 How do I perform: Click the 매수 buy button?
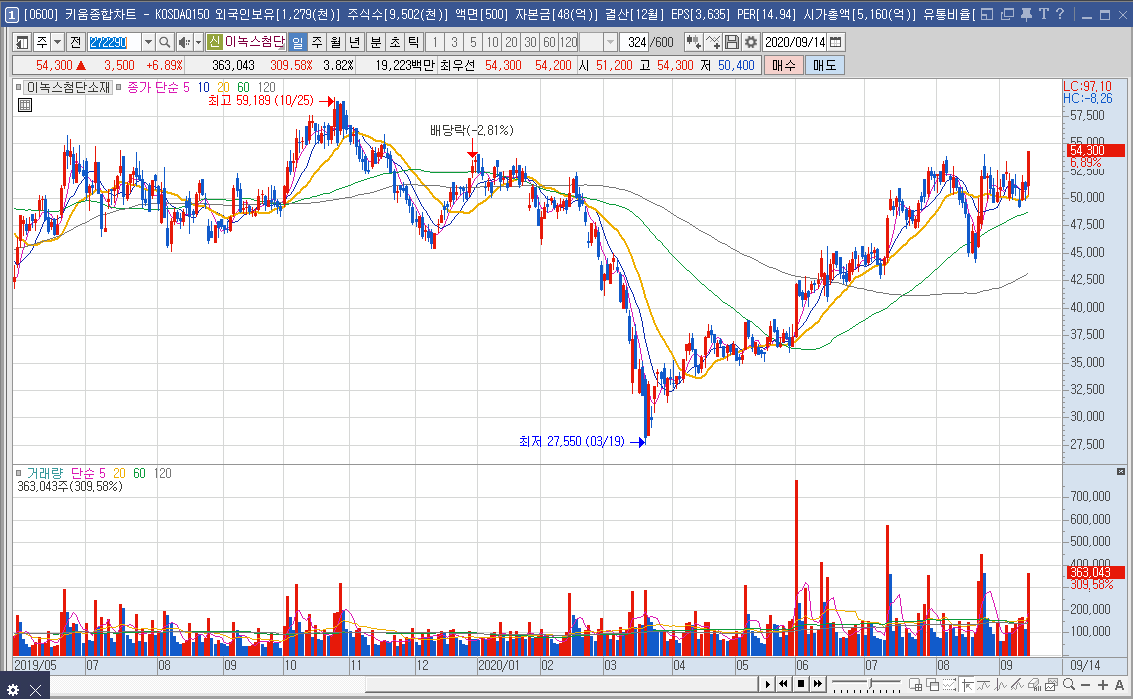(x=784, y=65)
